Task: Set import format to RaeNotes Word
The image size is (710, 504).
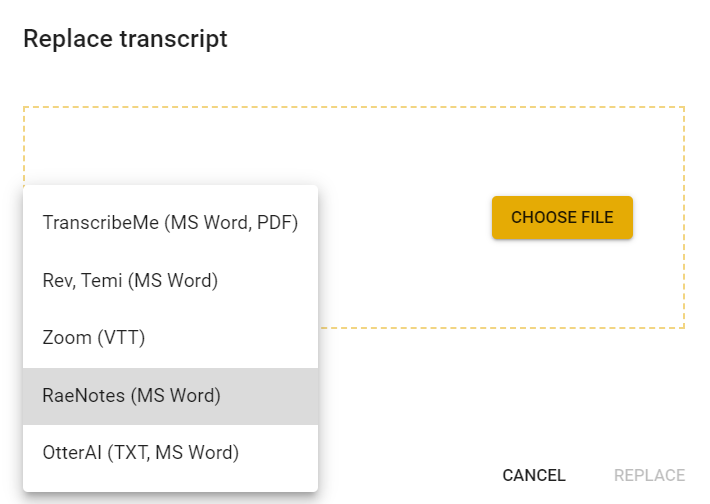Action: [170, 396]
